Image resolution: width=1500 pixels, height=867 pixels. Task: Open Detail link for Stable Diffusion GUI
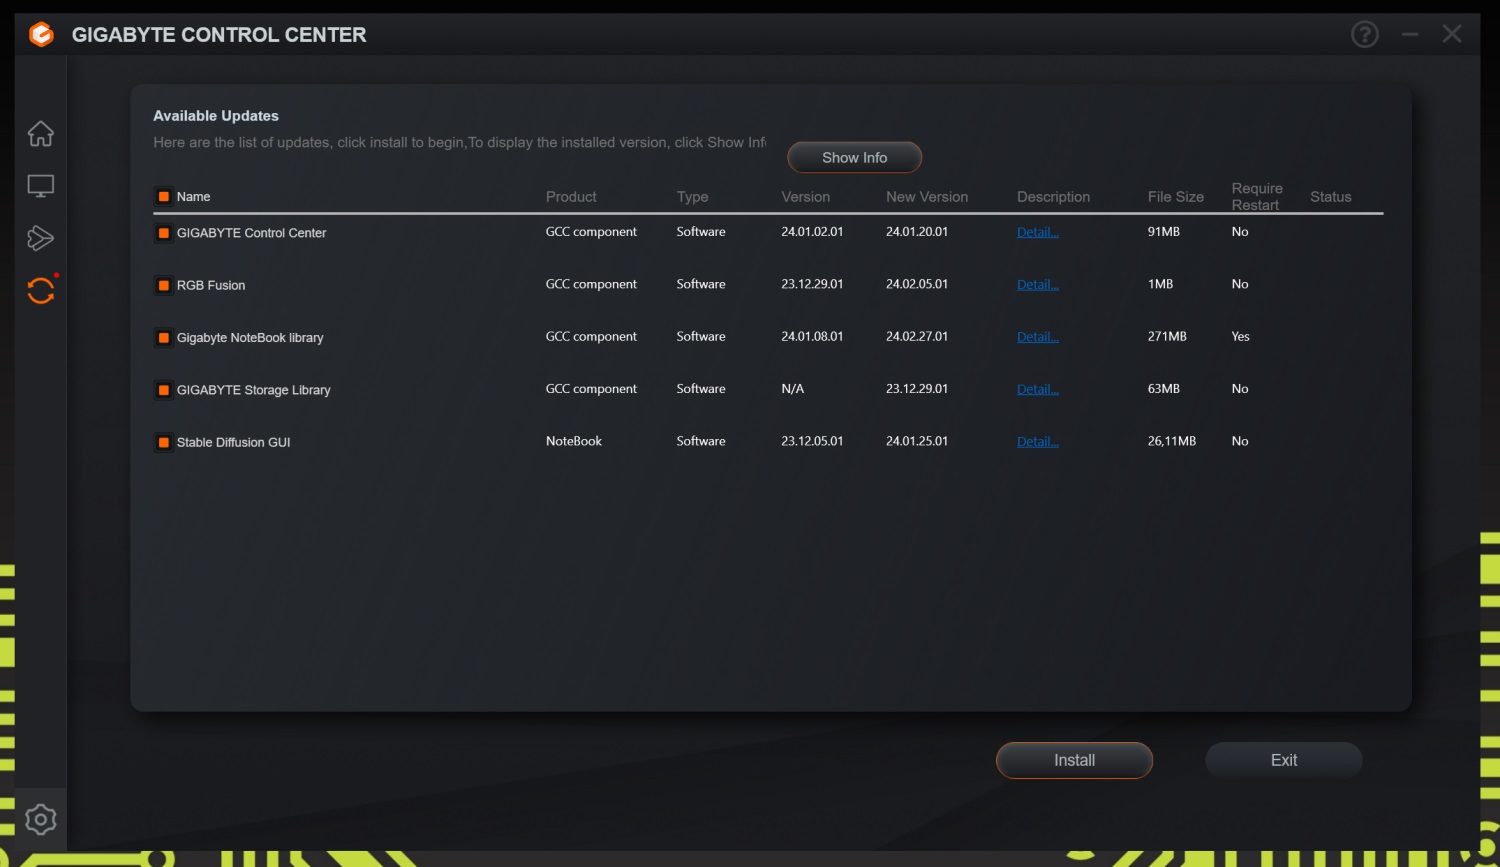pyautogui.click(x=1038, y=442)
